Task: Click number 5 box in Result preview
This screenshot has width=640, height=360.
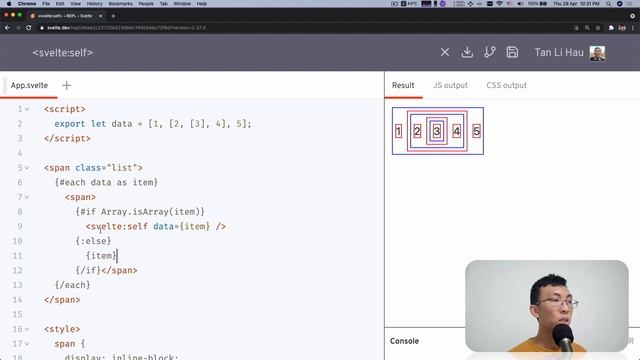Action: click(476, 131)
